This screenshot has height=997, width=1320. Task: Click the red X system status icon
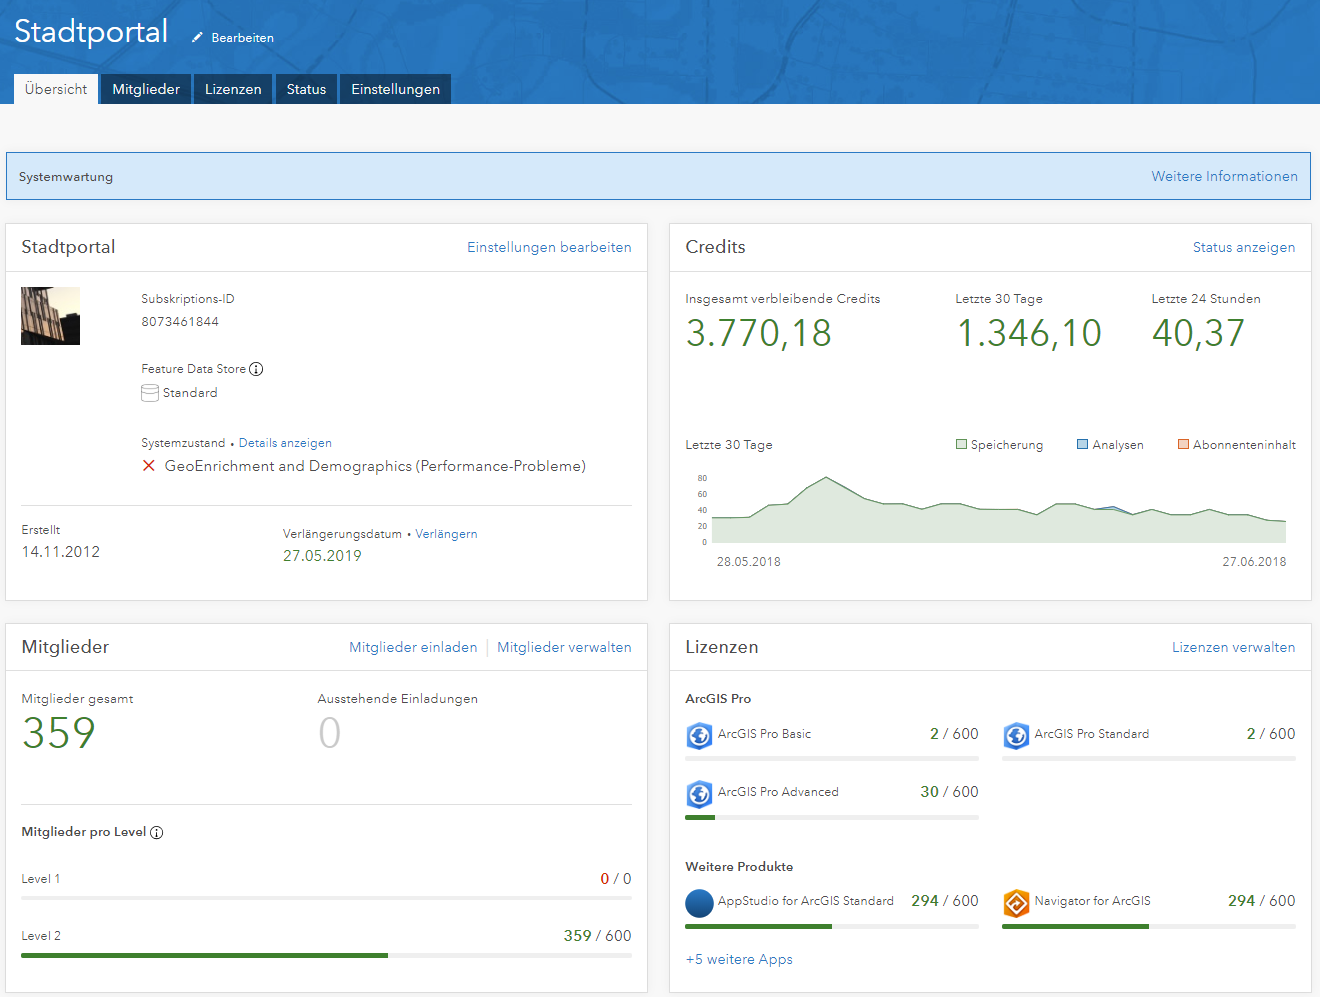[148, 466]
